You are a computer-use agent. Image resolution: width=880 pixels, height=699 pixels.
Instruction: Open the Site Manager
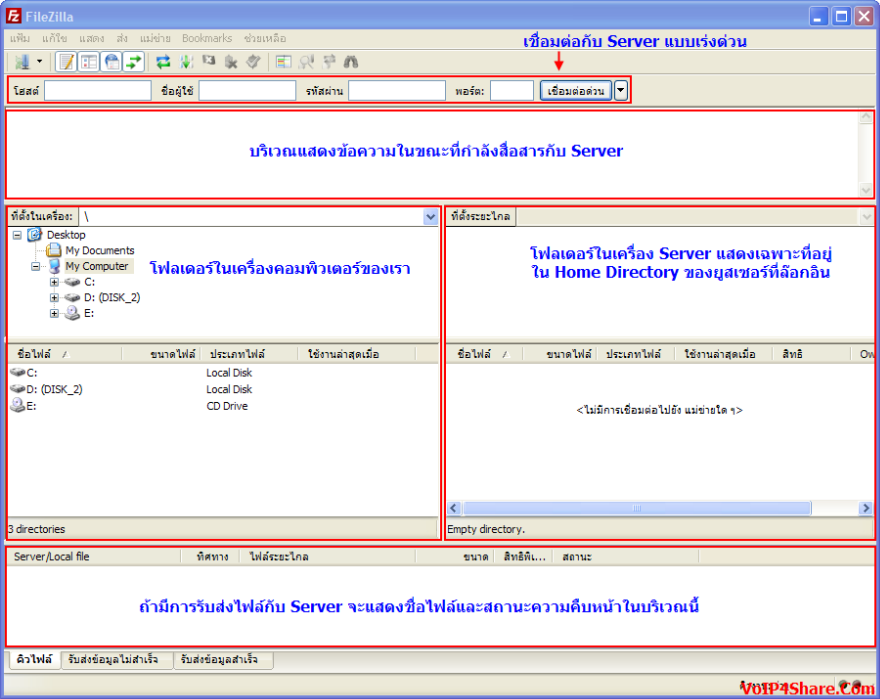pos(19,60)
